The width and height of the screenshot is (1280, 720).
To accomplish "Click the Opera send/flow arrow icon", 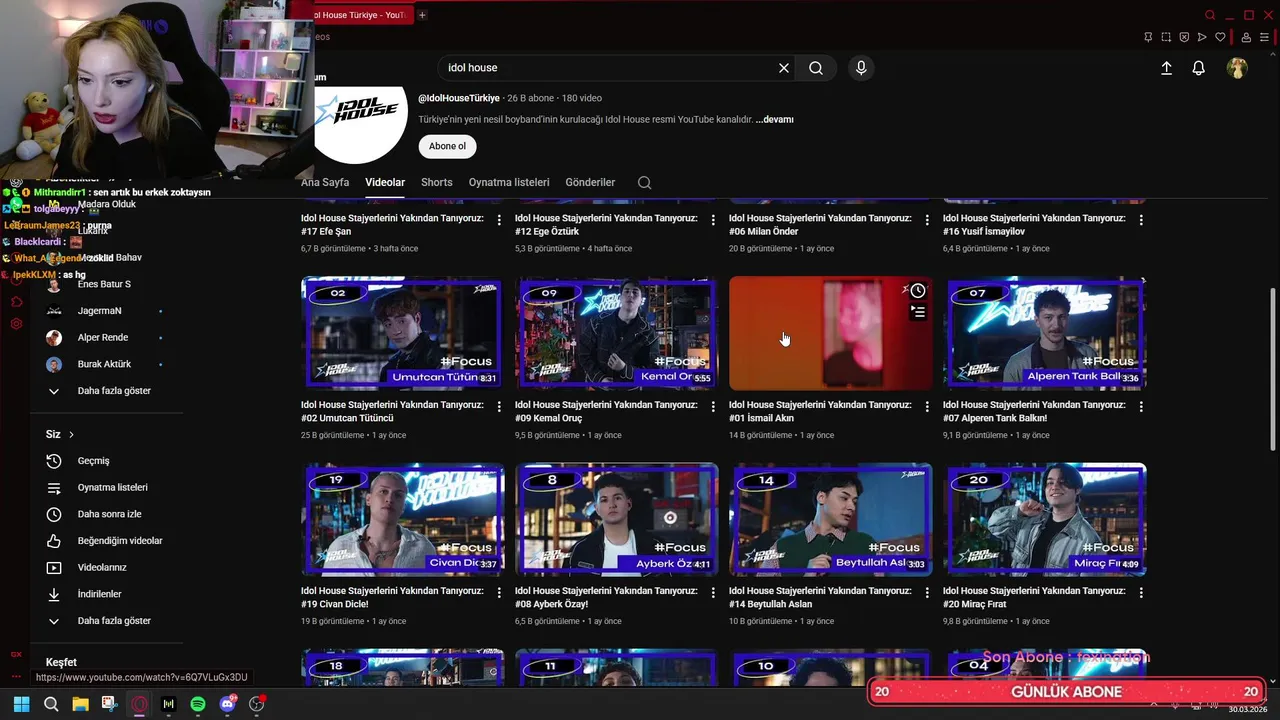I will 1202,37.
